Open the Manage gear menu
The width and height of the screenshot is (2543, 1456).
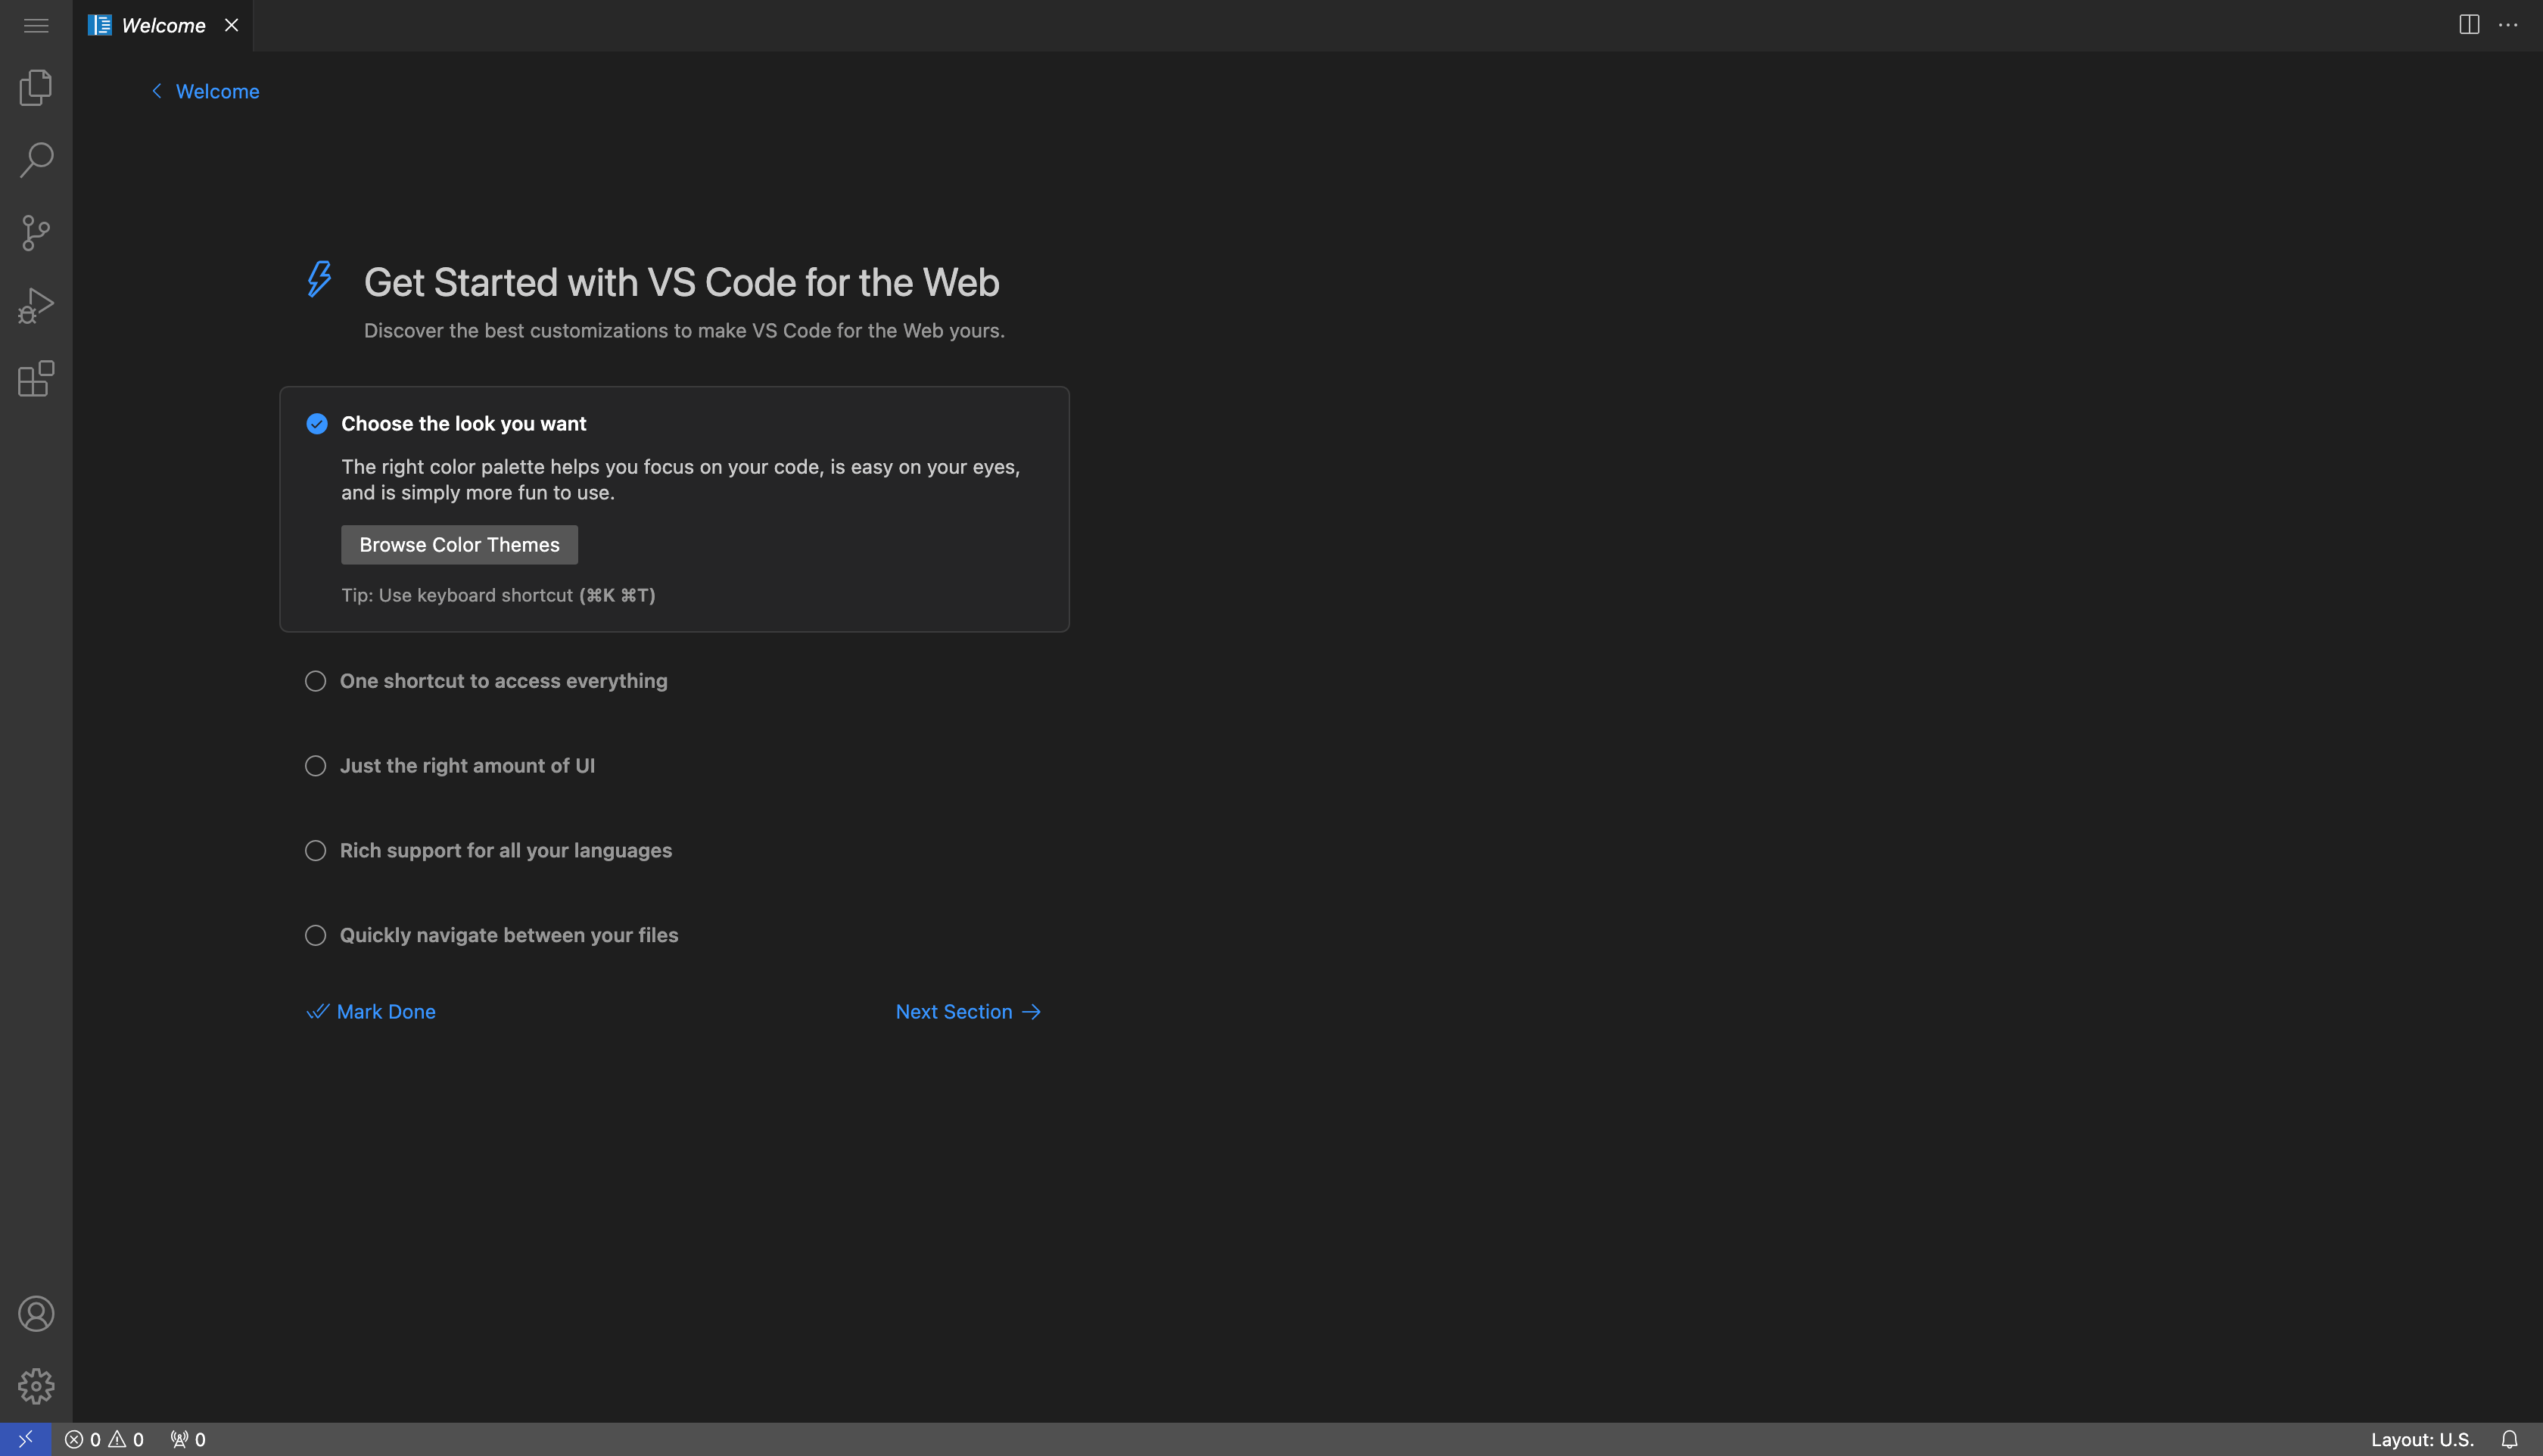coord(36,1386)
